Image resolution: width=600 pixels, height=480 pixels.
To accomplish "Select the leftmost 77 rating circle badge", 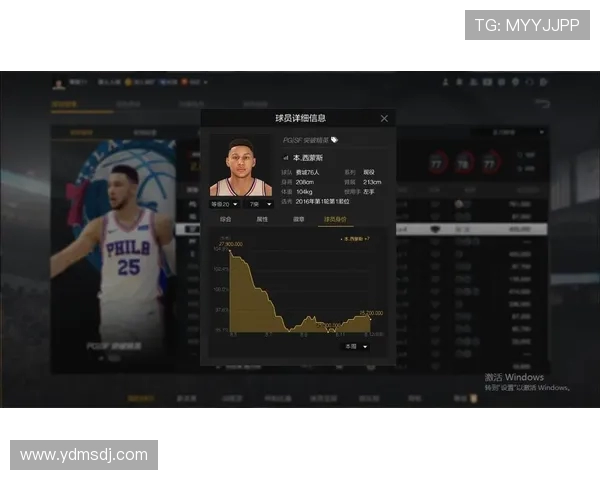I will pos(436,162).
